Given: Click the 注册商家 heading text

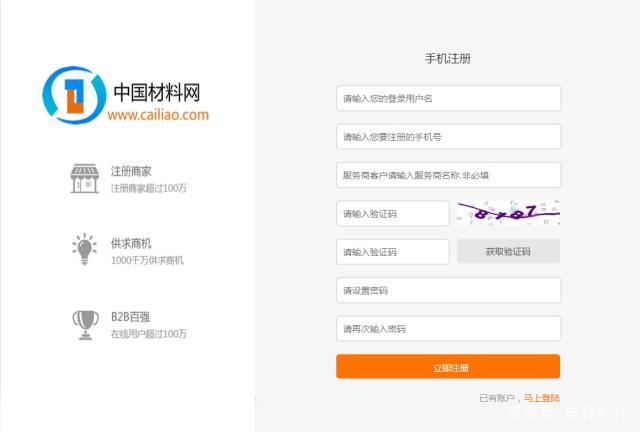Looking at the screenshot, I should coord(131,171).
